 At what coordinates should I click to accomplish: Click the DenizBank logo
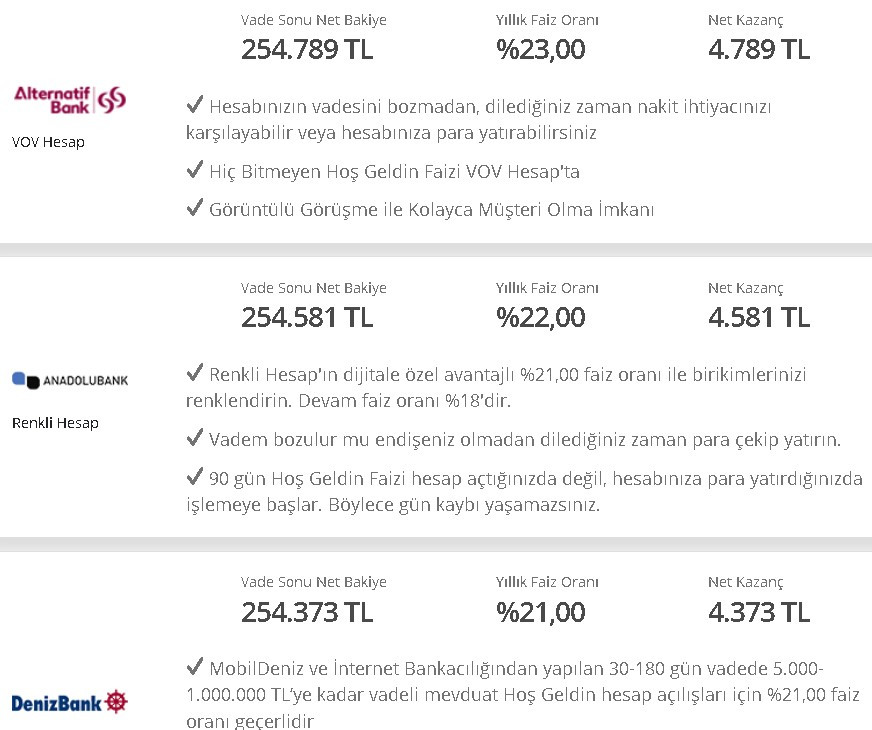[x=70, y=702]
